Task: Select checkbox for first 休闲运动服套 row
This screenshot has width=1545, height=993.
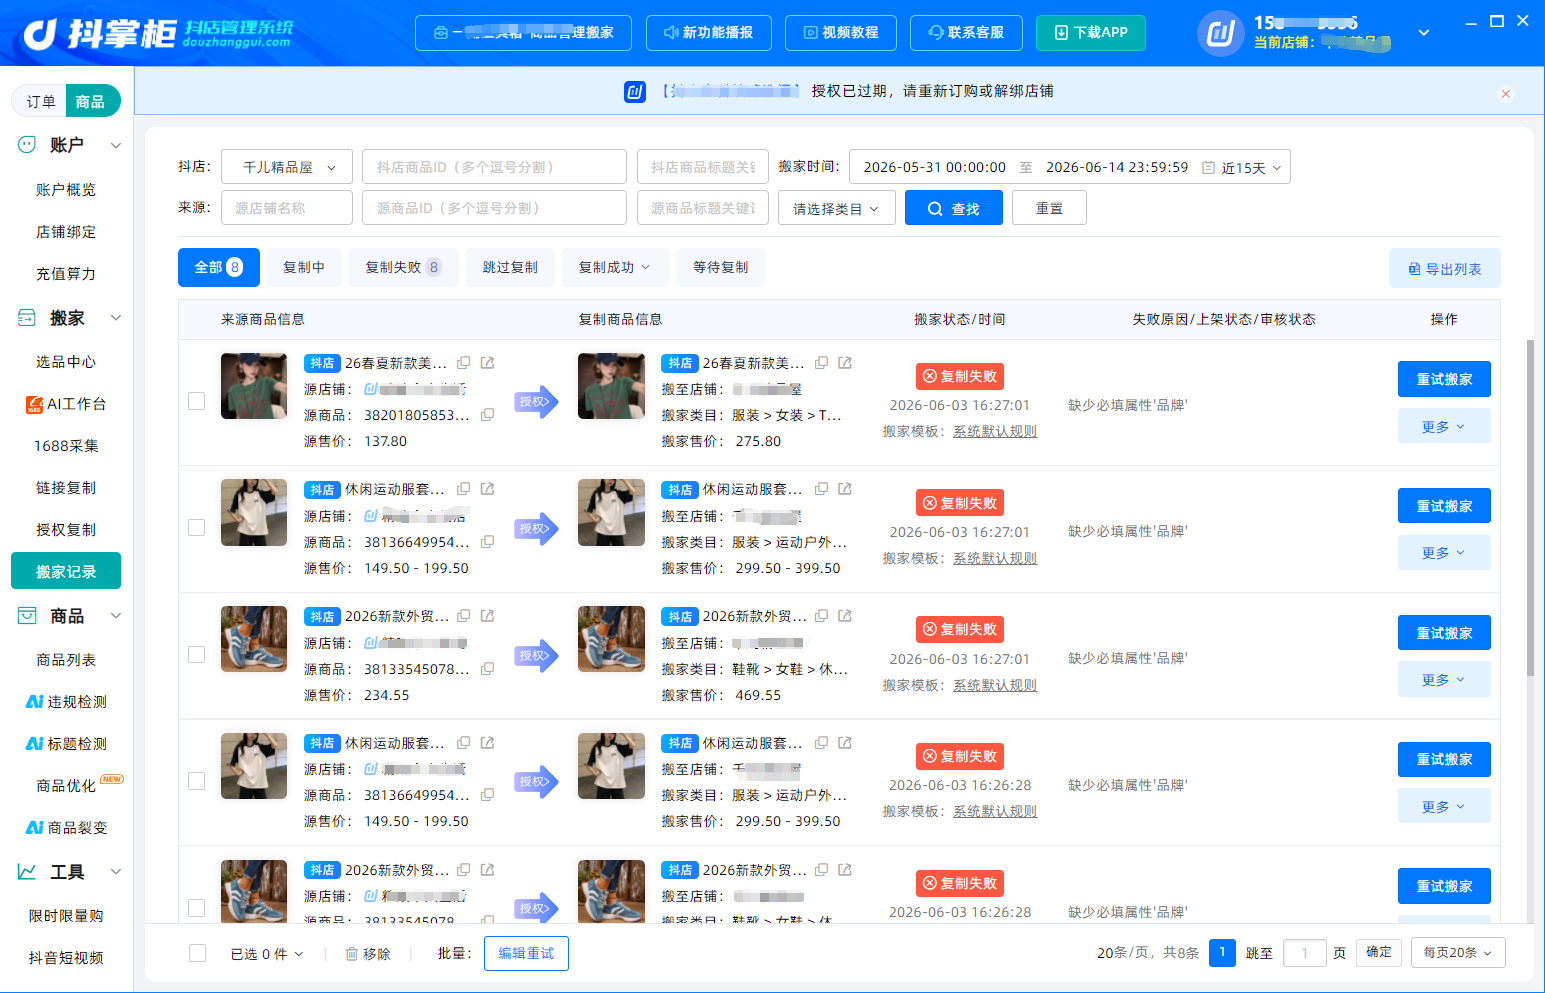Action: pyautogui.click(x=197, y=527)
